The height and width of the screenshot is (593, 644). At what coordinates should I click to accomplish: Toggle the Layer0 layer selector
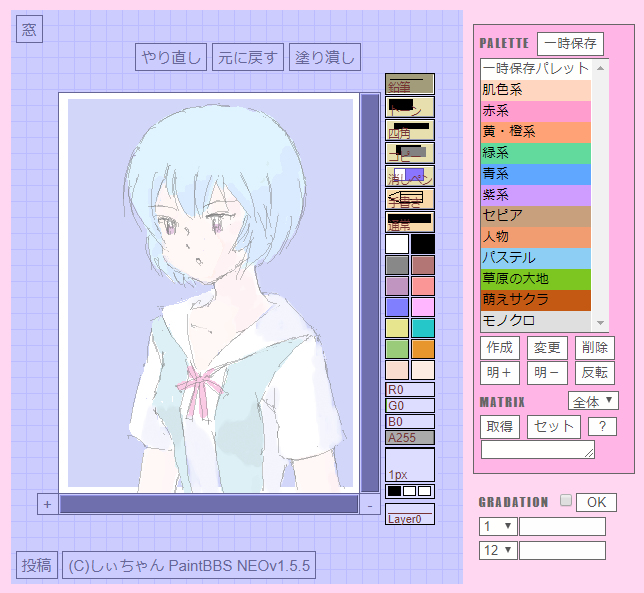tap(409, 514)
